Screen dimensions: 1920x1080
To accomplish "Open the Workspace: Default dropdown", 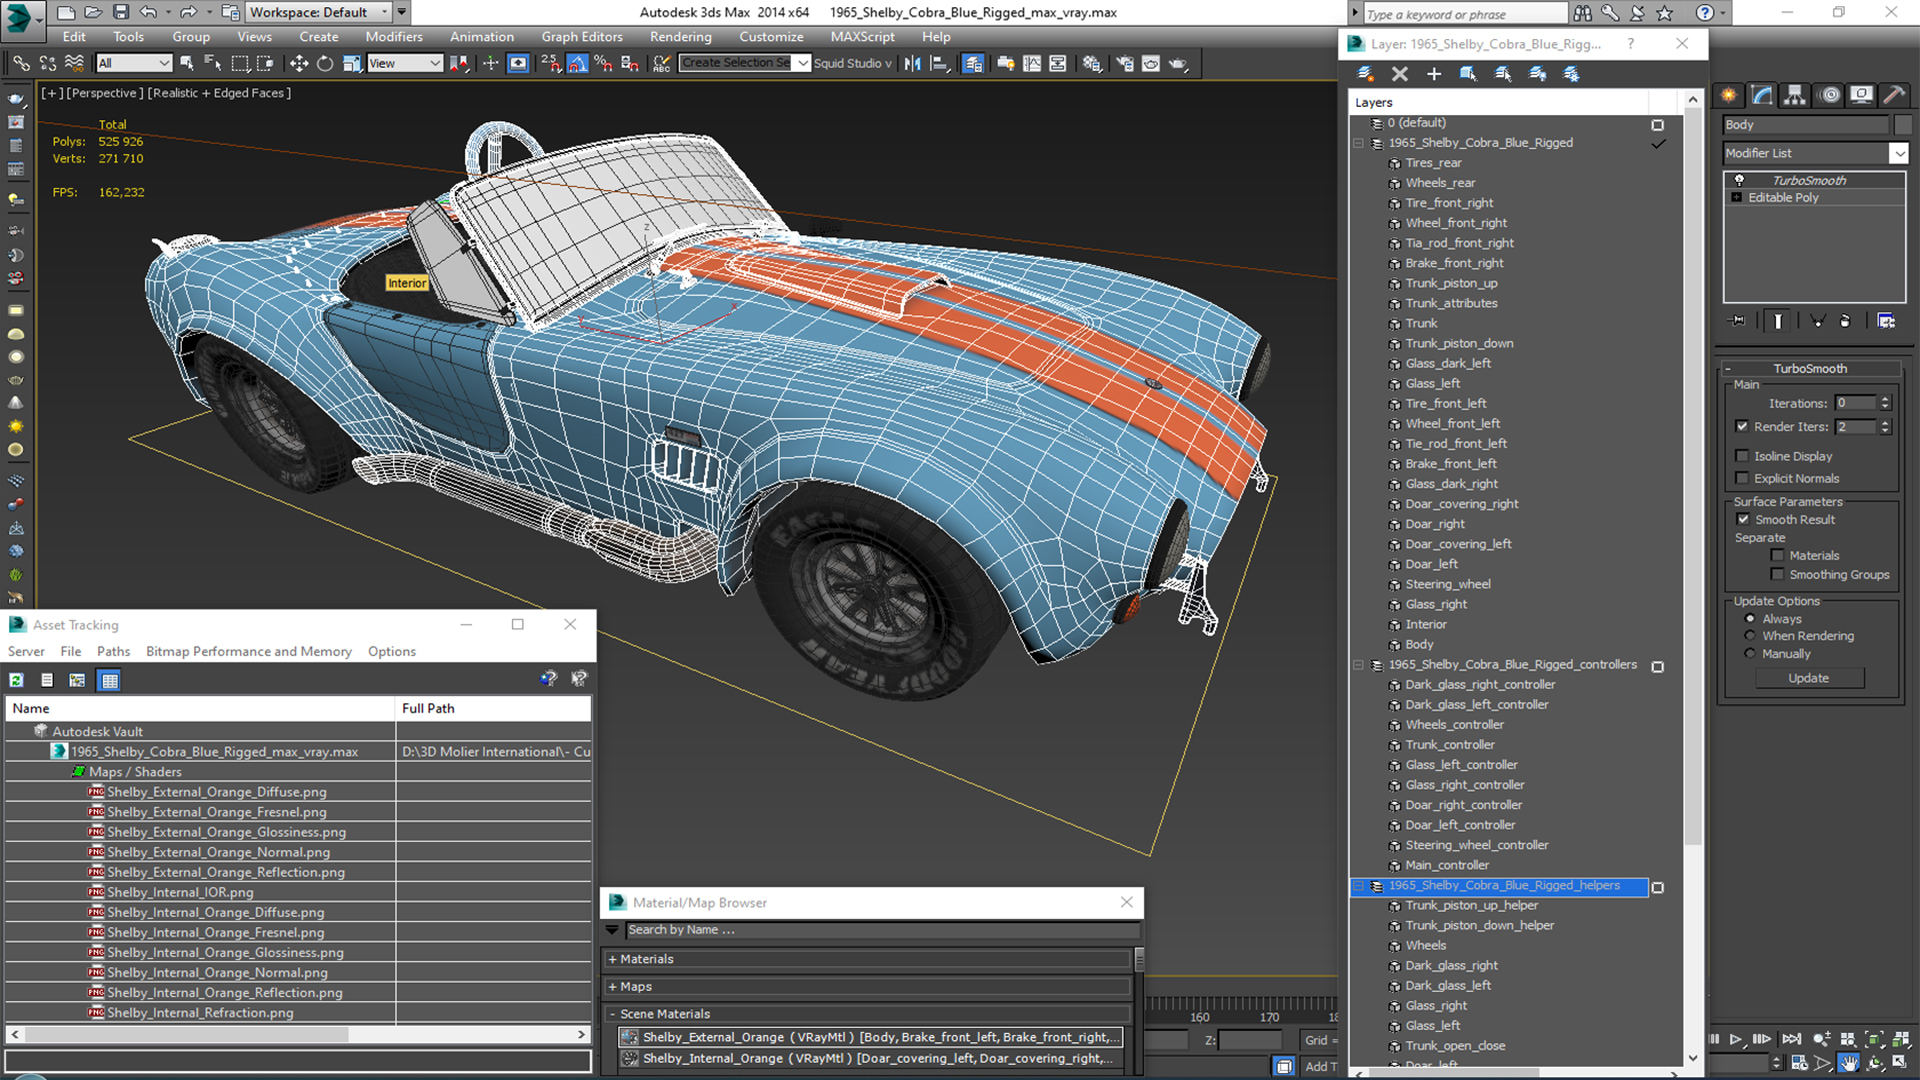I will pos(319,12).
